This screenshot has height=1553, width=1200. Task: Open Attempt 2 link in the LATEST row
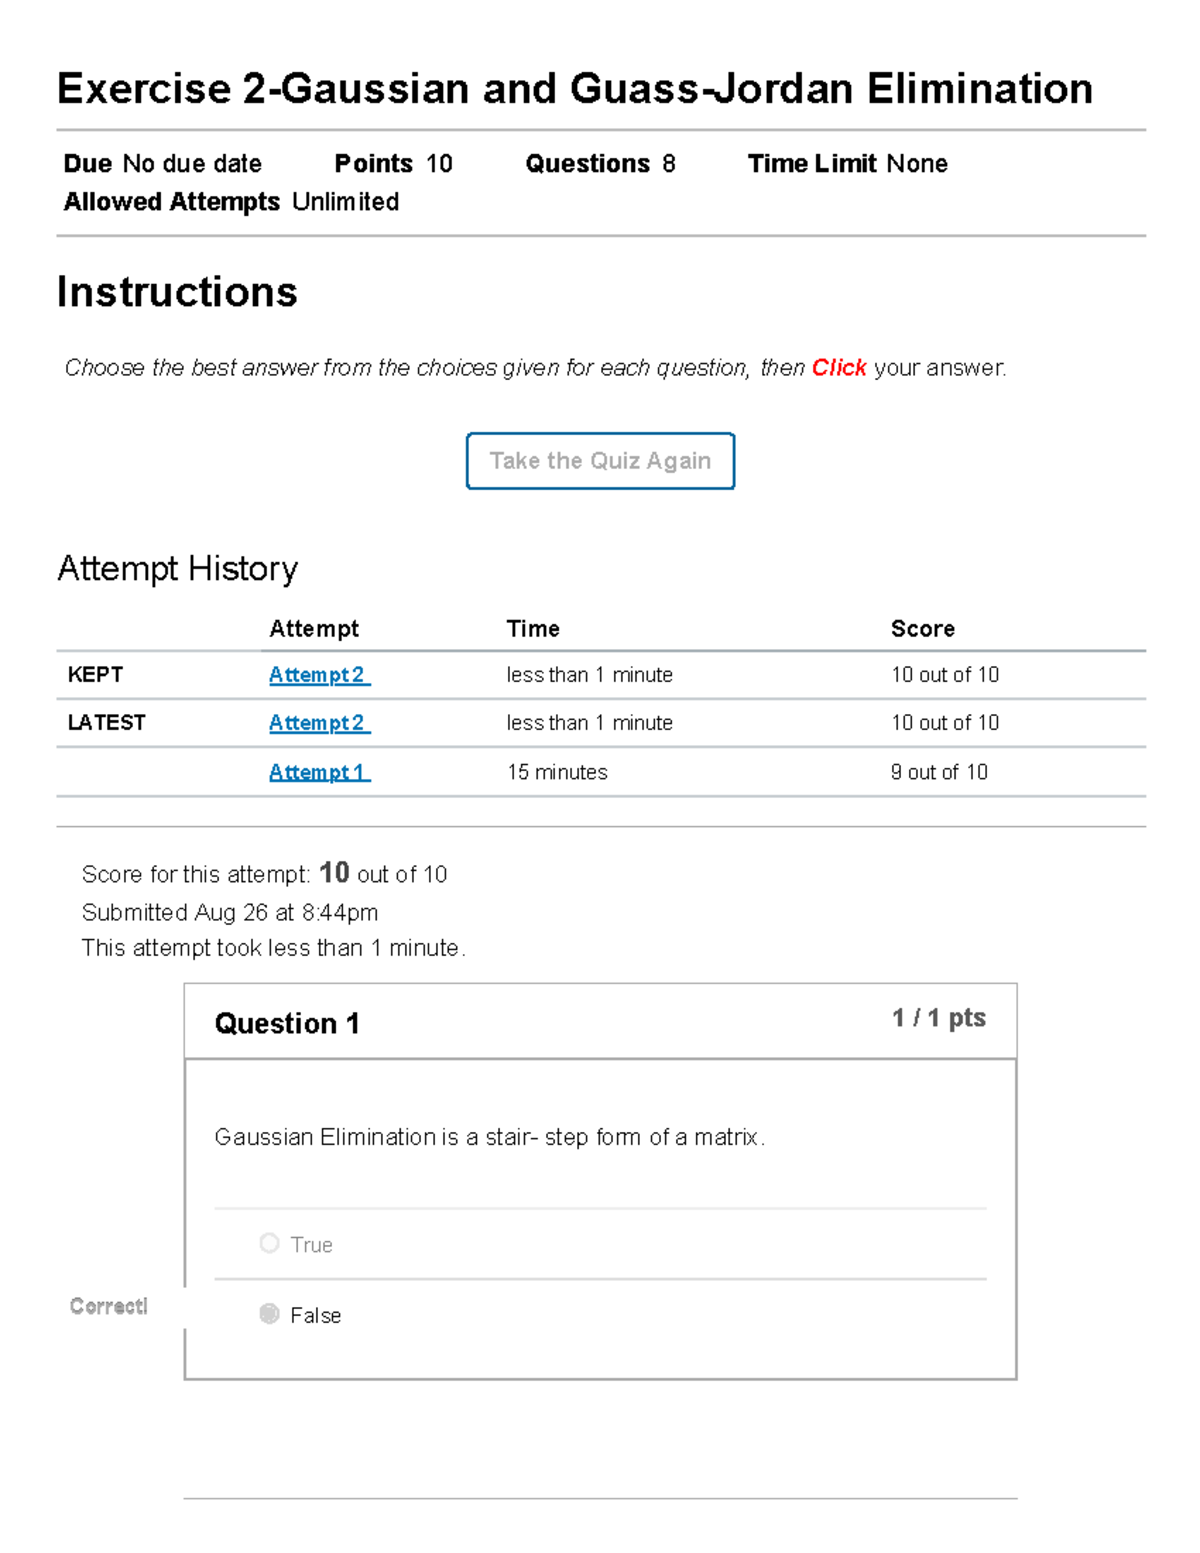coord(319,723)
